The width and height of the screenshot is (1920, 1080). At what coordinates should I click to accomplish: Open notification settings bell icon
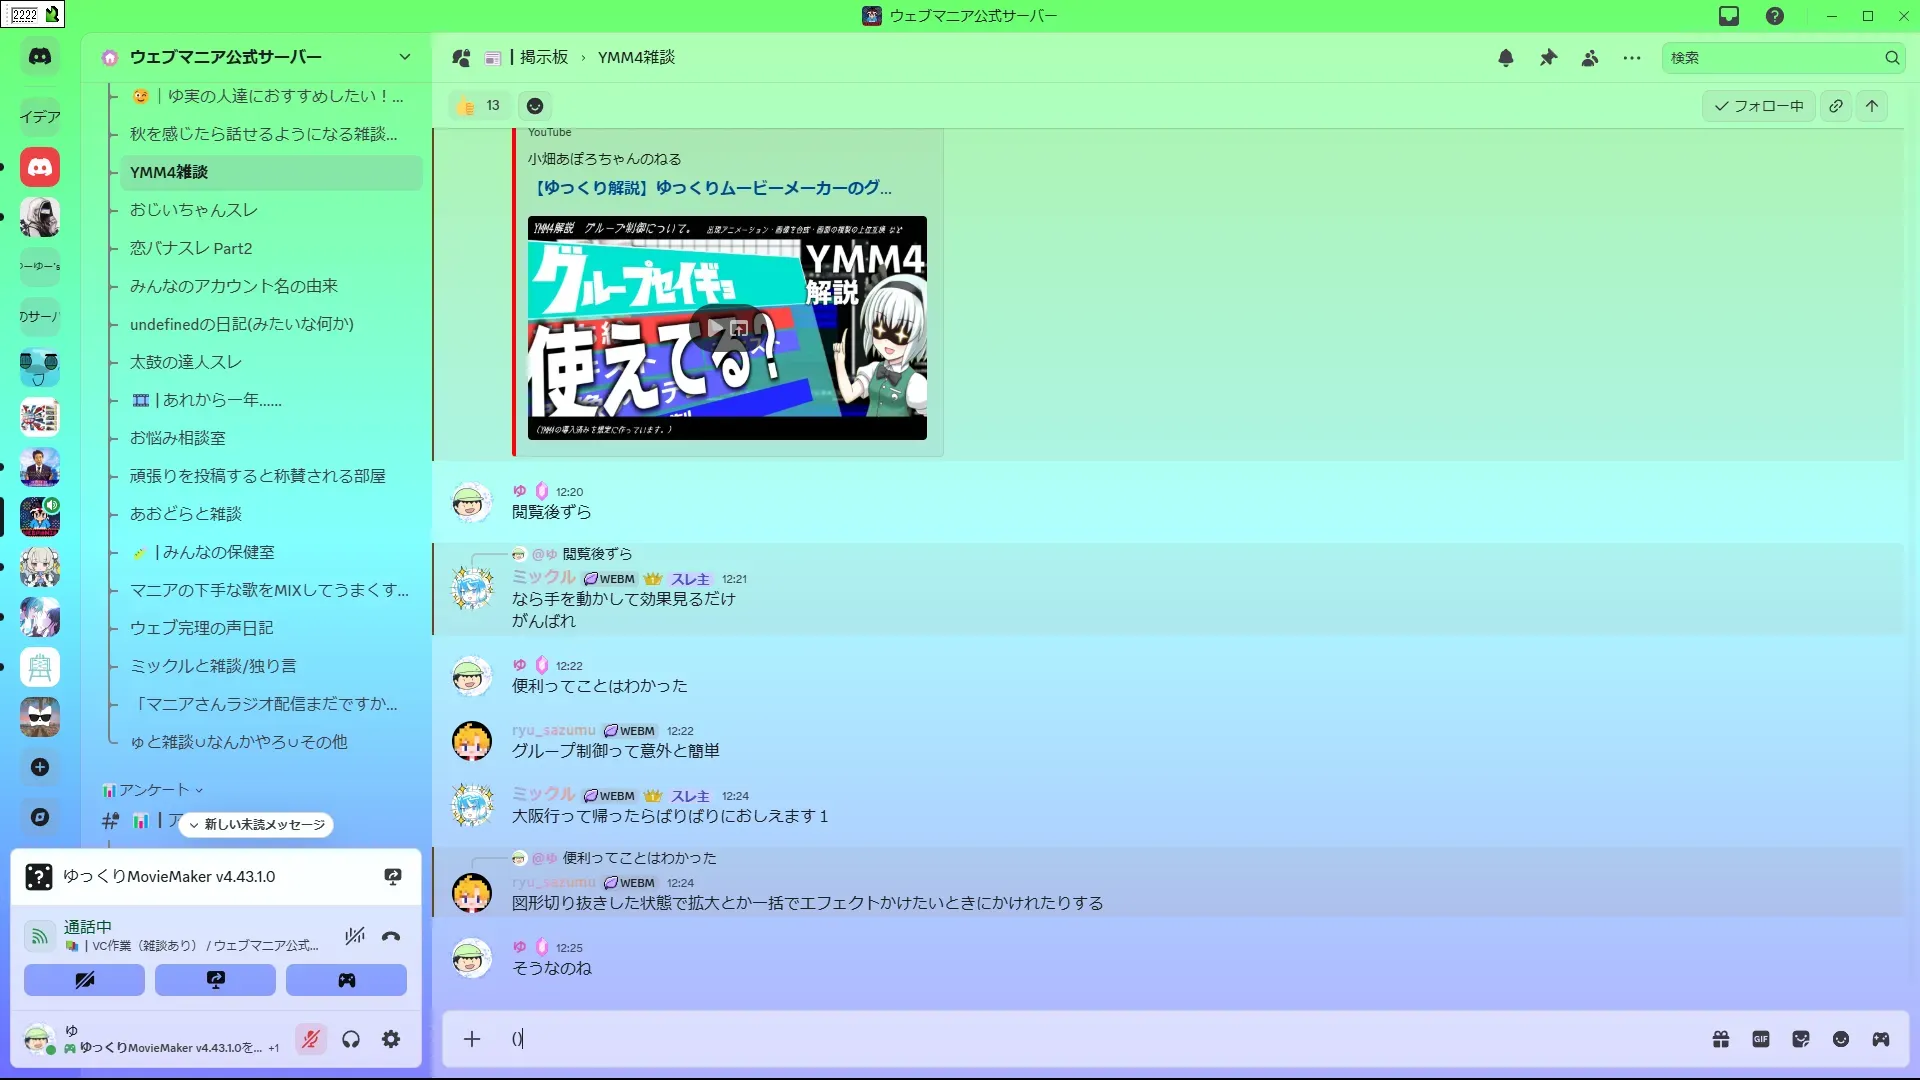1505,58
